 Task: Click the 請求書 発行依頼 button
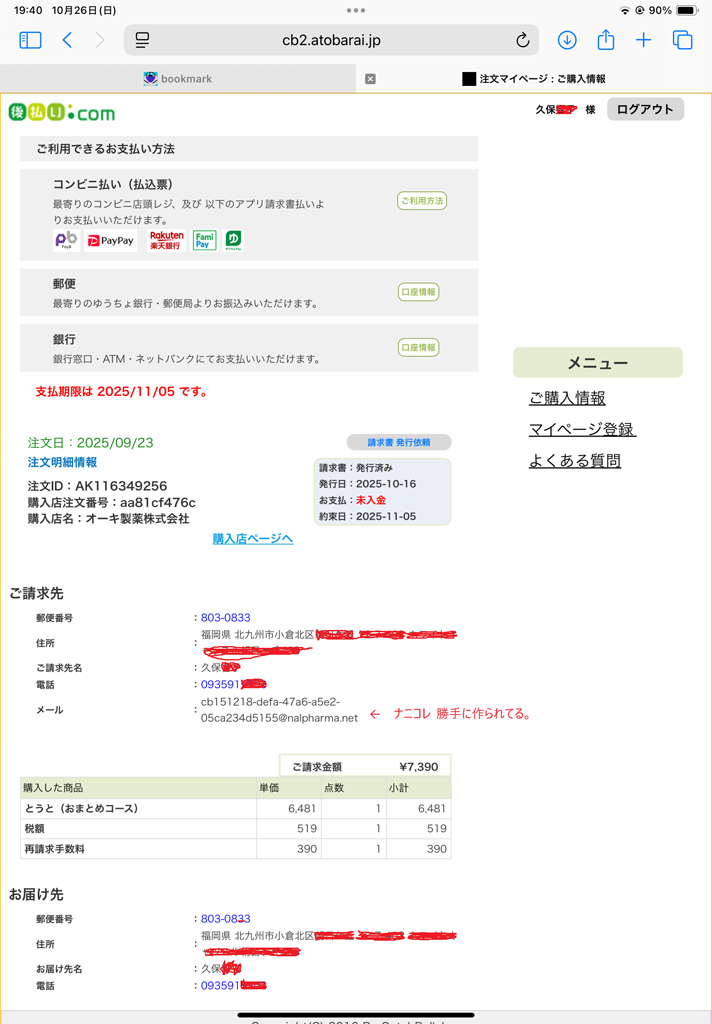tap(398, 442)
